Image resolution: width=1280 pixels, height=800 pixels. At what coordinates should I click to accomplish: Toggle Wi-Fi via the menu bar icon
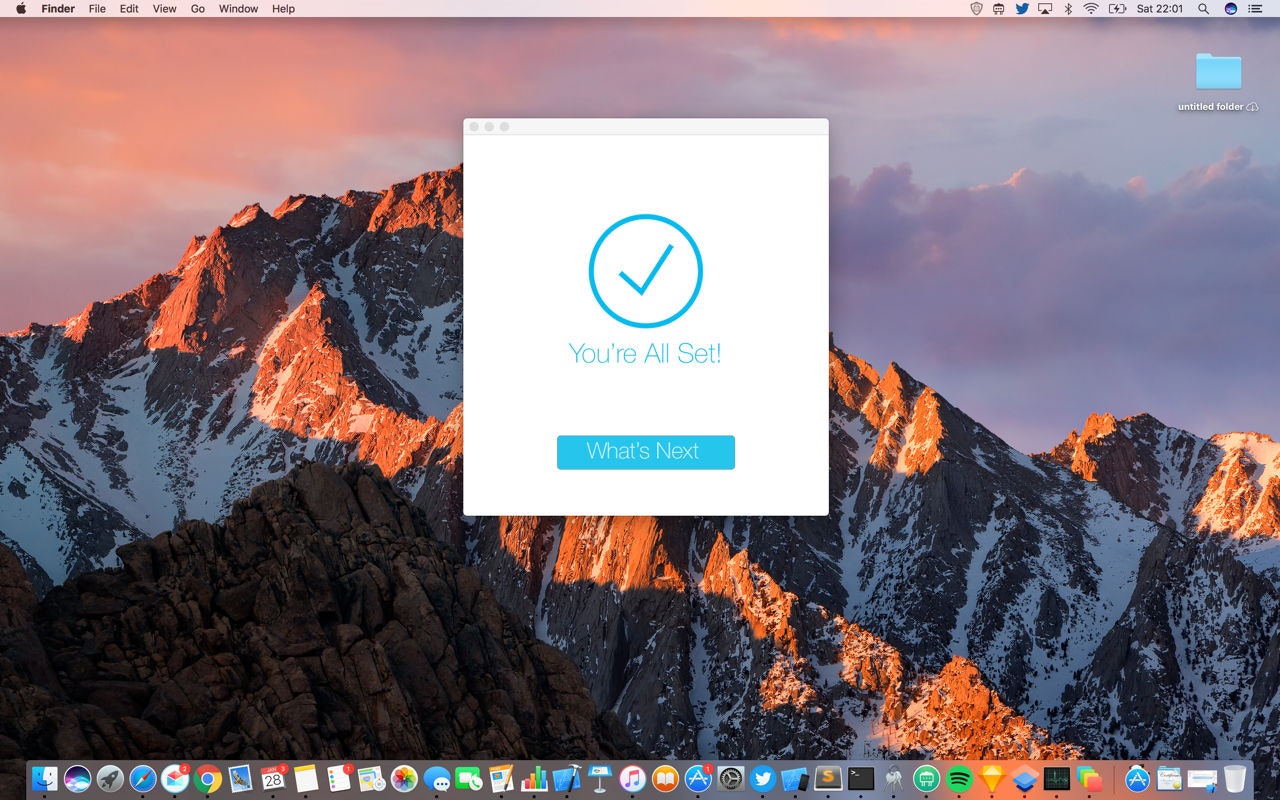pyautogui.click(x=1090, y=8)
